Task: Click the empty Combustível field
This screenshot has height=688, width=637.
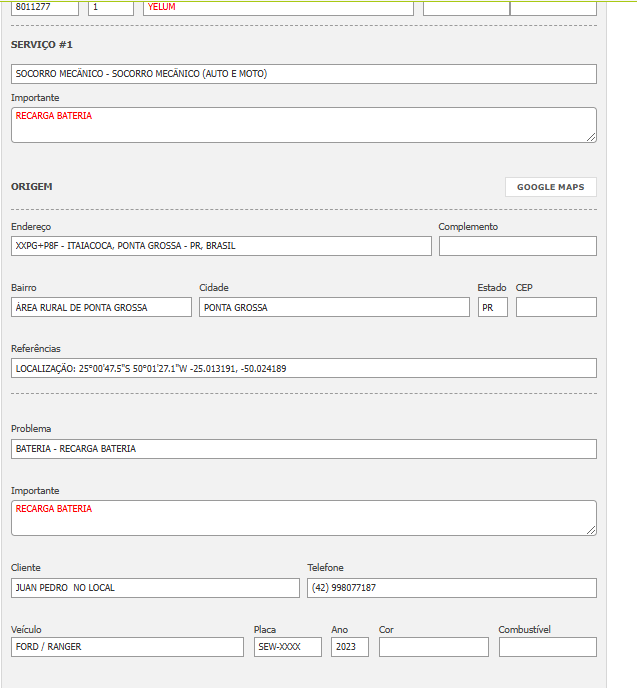Action: [547, 647]
